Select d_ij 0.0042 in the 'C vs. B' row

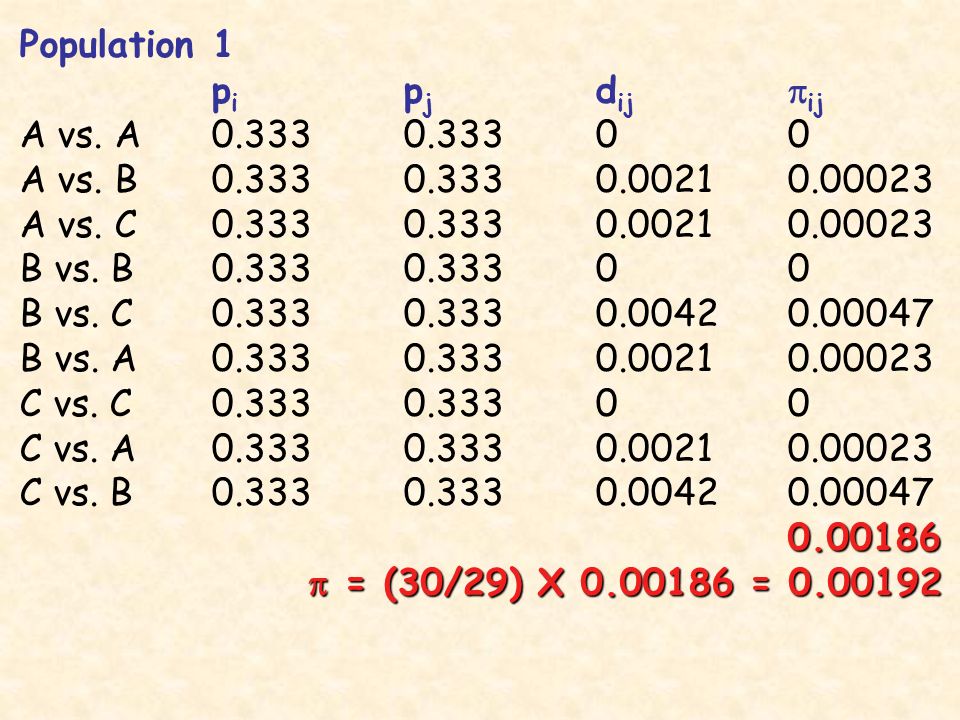(x=656, y=492)
